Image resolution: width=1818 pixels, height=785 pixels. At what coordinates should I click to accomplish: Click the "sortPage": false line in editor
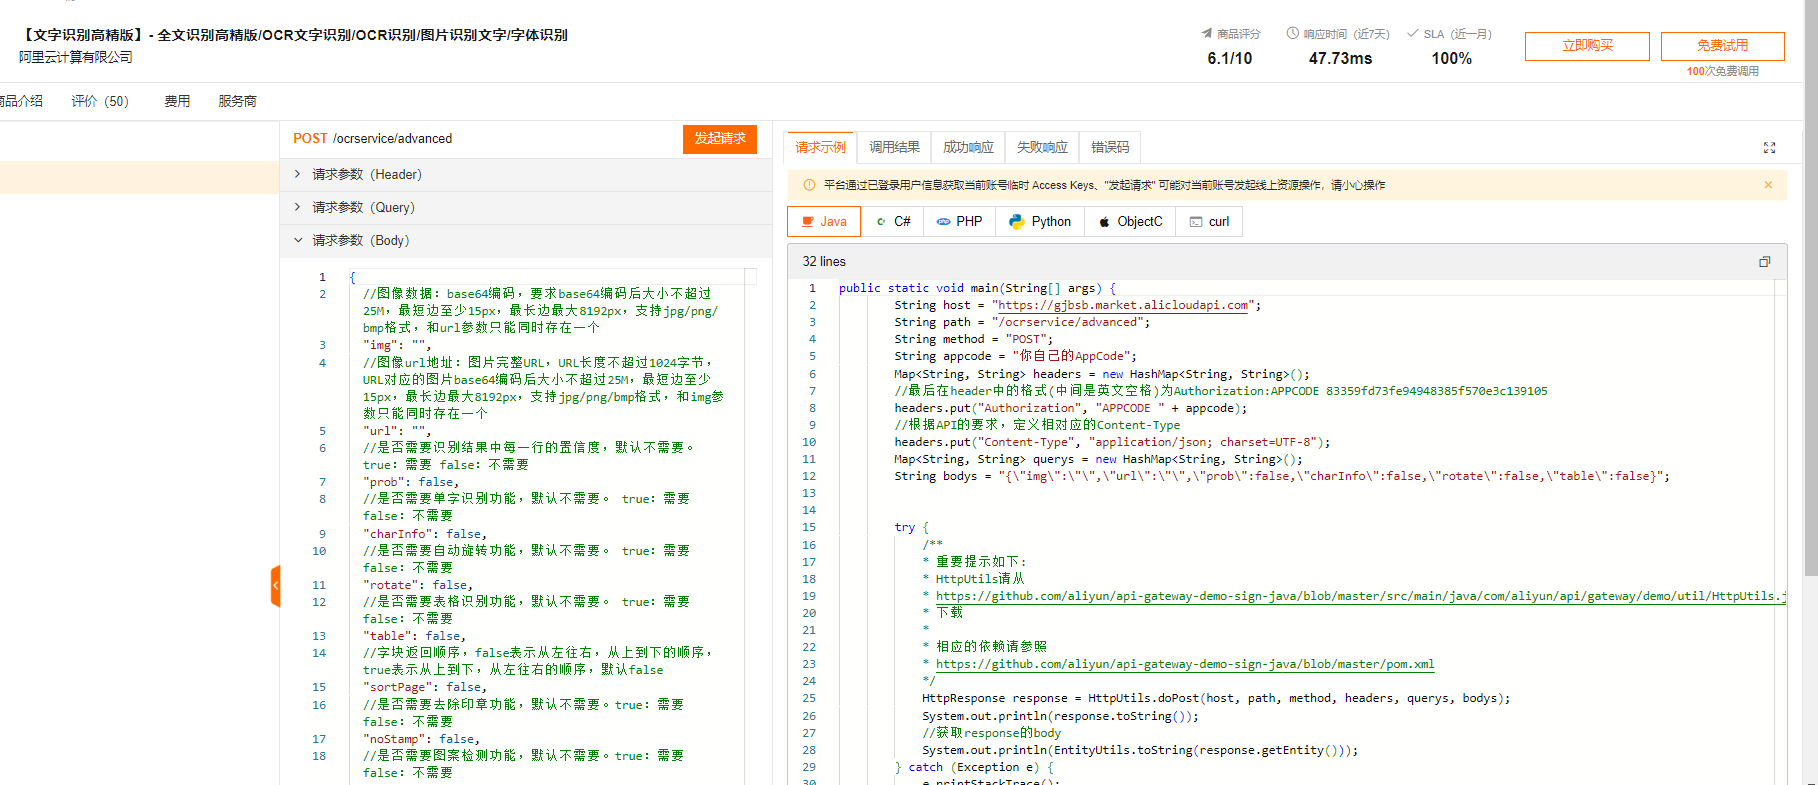pyautogui.click(x=425, y=687)
